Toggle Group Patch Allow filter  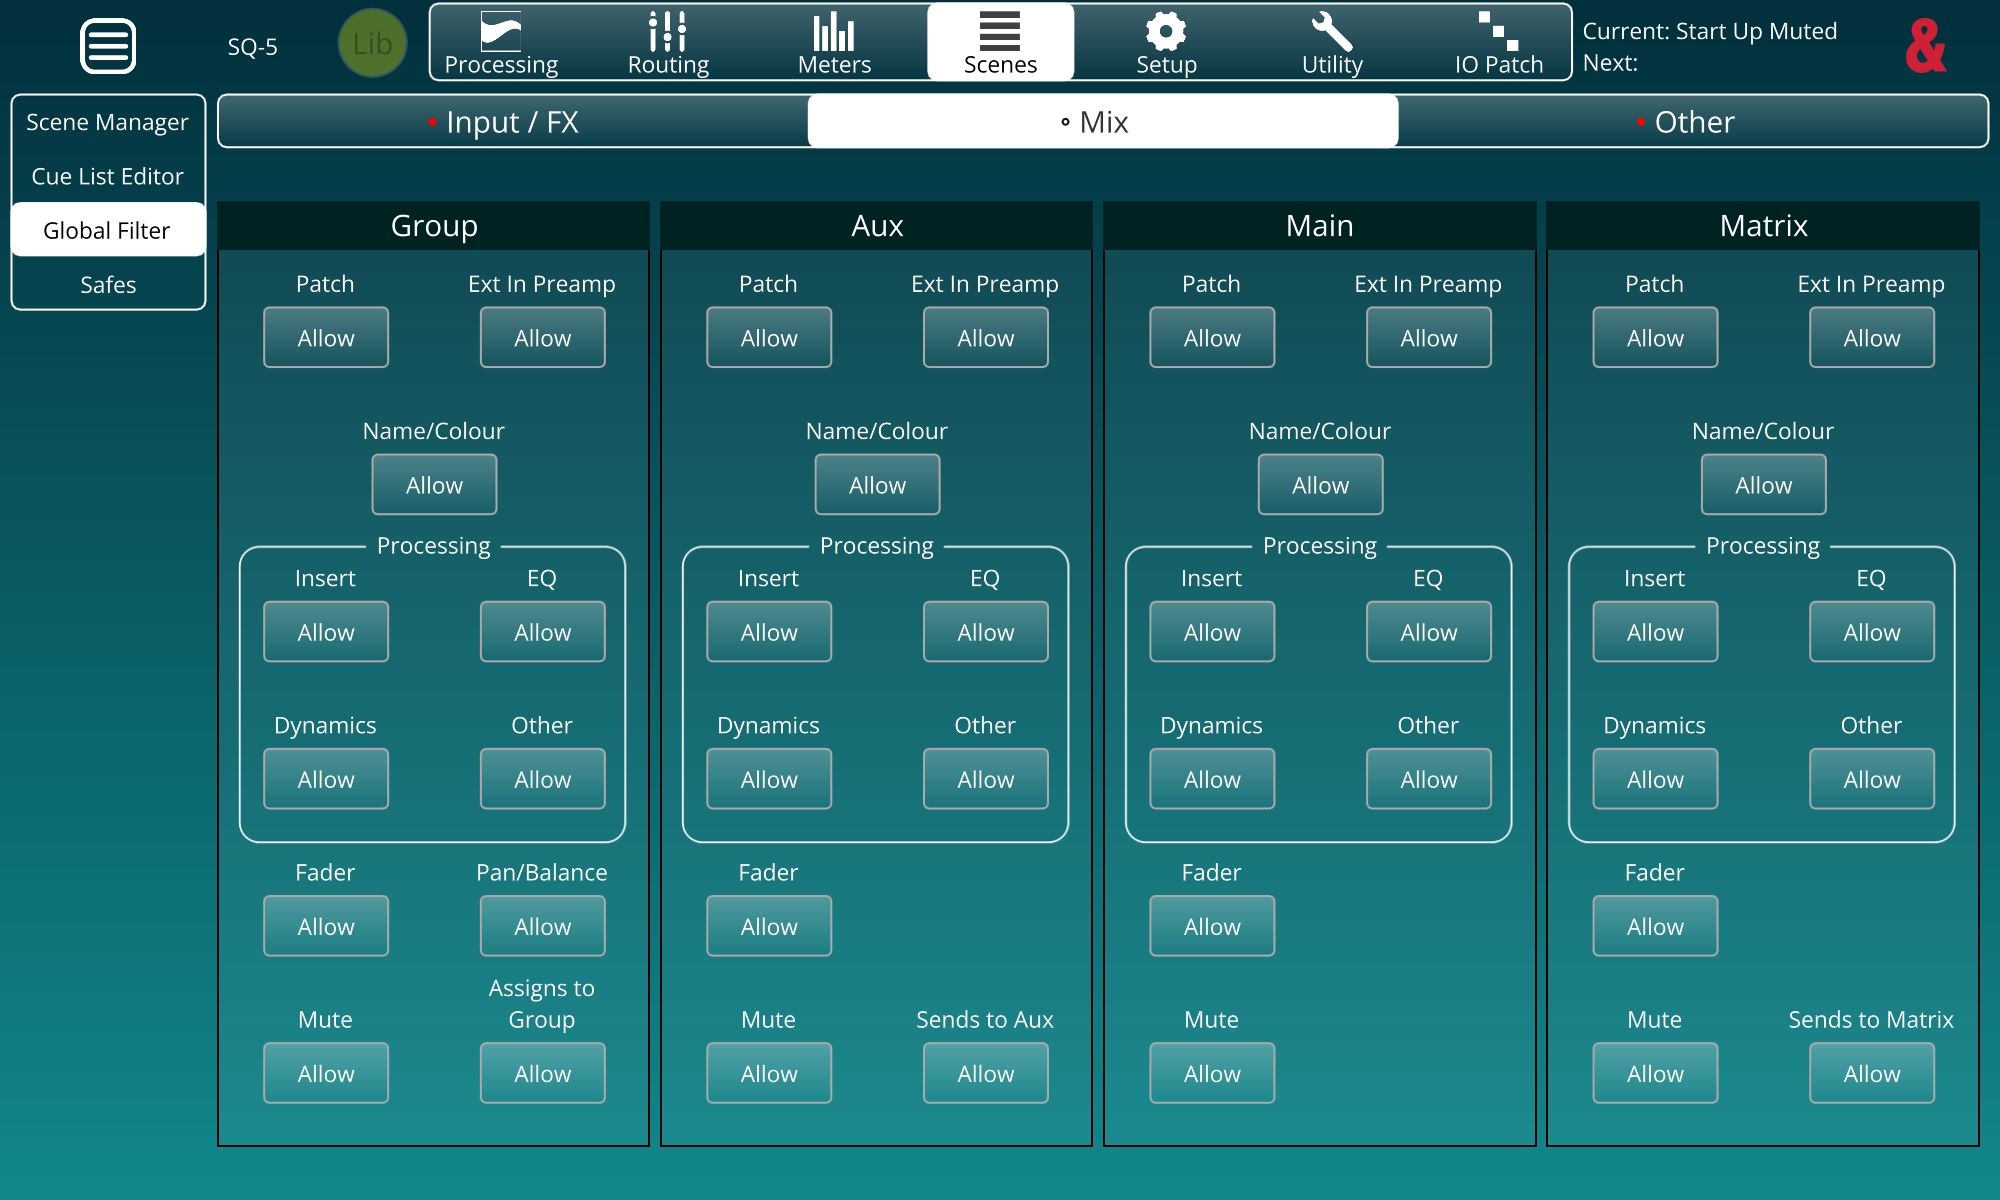click(326, 338)
